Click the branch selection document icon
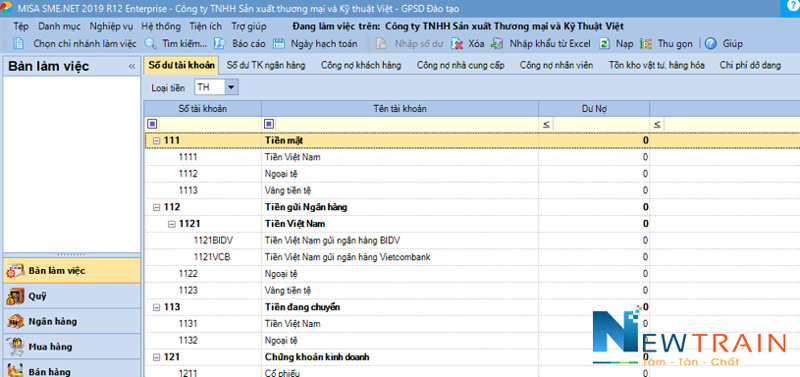 click(x=18, y=44)
